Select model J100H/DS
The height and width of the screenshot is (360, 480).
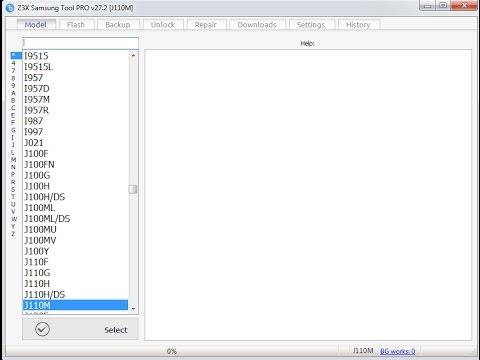76,197
